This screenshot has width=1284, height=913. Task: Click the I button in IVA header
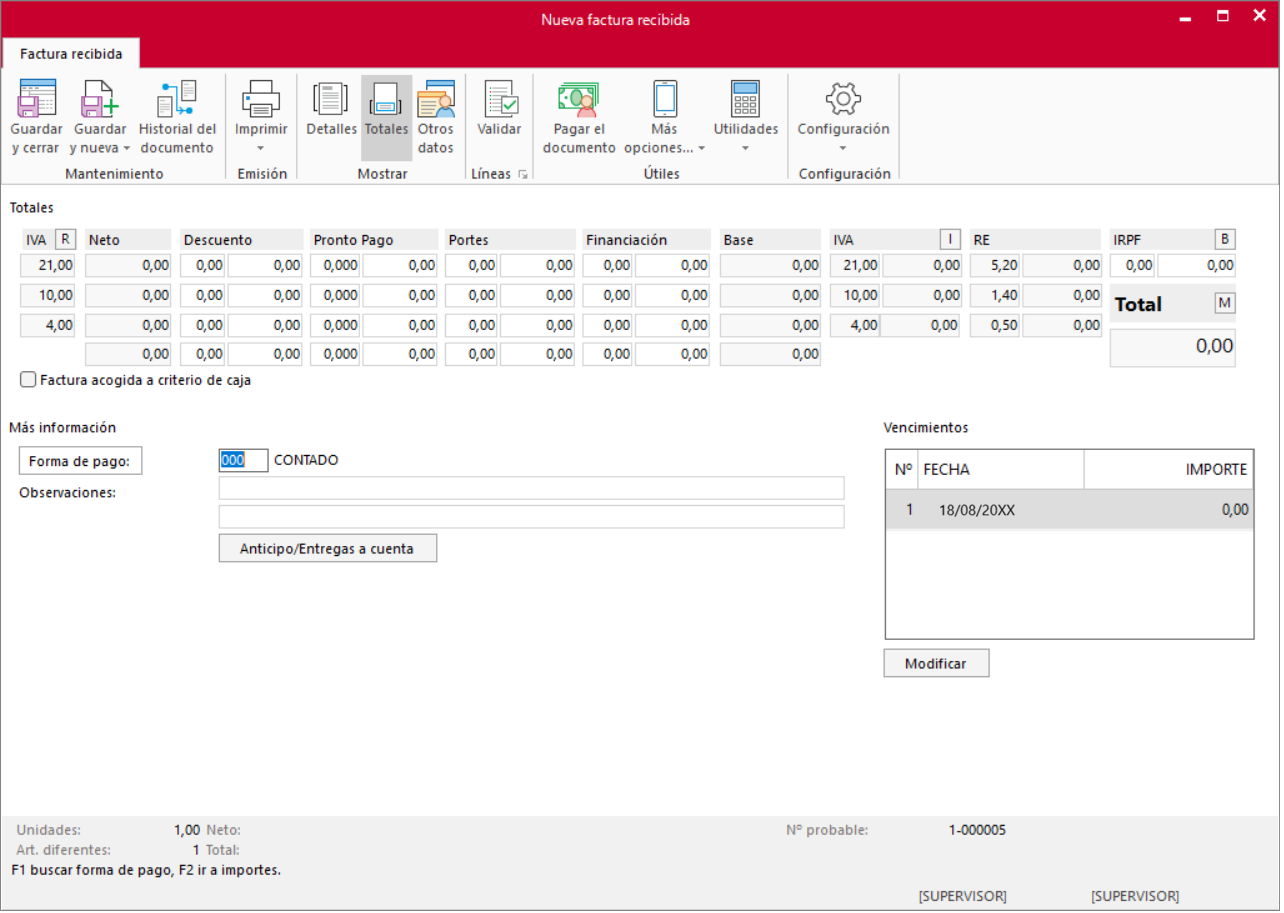pyautogui.click(x=950, y=239)
